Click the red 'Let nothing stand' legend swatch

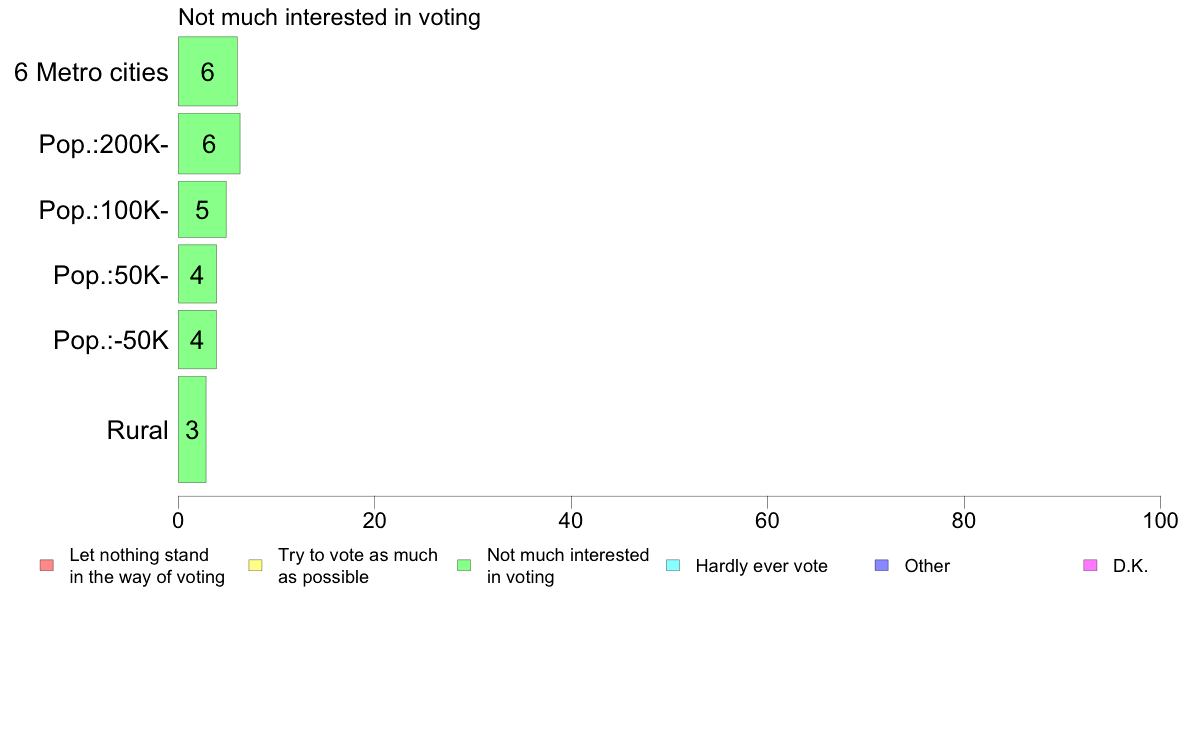[x=47, y=565]
